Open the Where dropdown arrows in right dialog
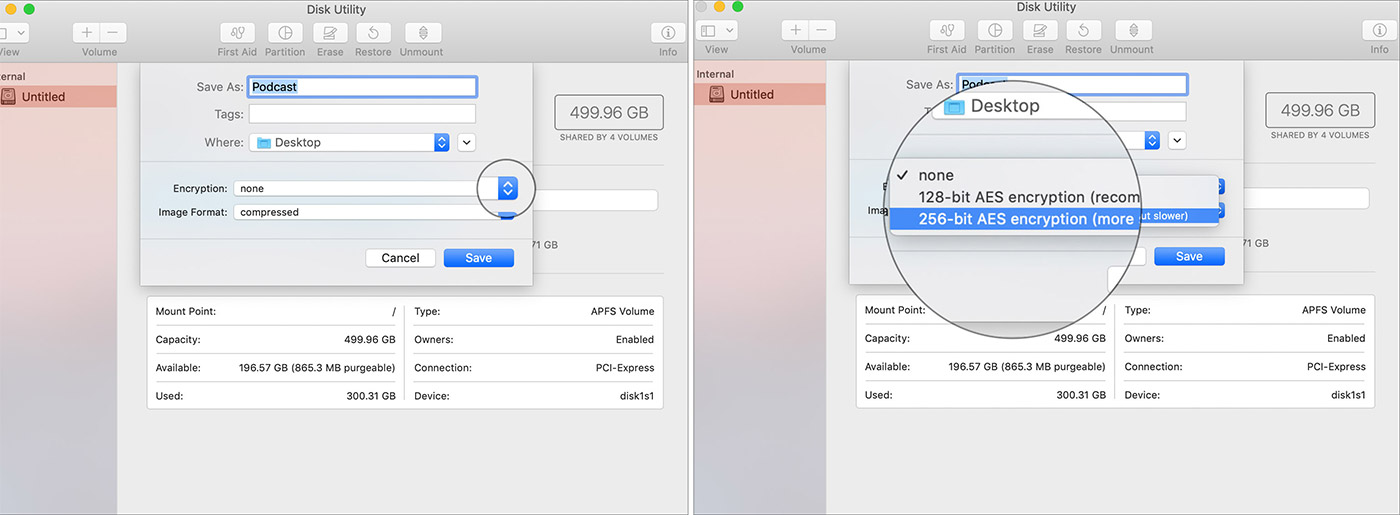Viewport: 1400px width, 515px height. [x=1152, y=140]
